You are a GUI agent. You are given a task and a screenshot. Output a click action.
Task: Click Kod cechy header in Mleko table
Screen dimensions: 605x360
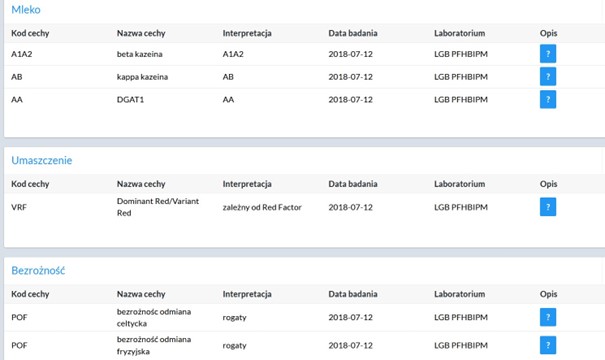(30, 33)
